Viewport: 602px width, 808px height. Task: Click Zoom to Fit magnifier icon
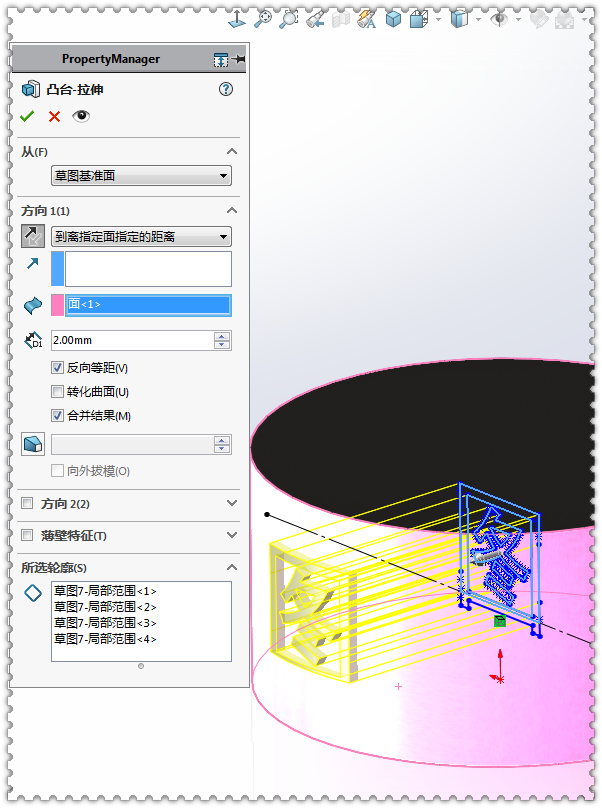263,20
